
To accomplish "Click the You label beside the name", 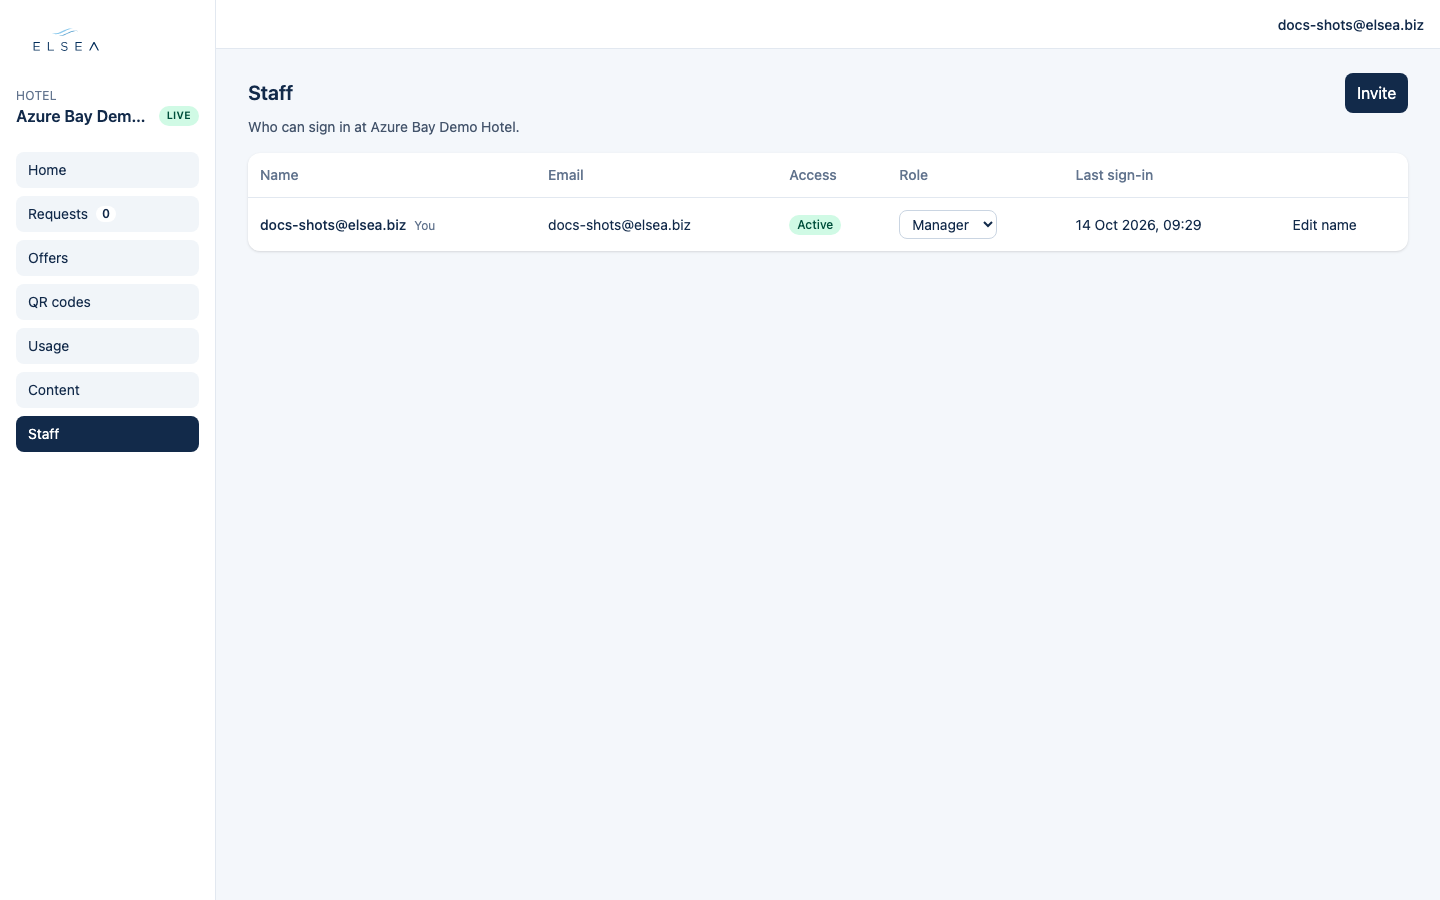I will coord(425,226).
